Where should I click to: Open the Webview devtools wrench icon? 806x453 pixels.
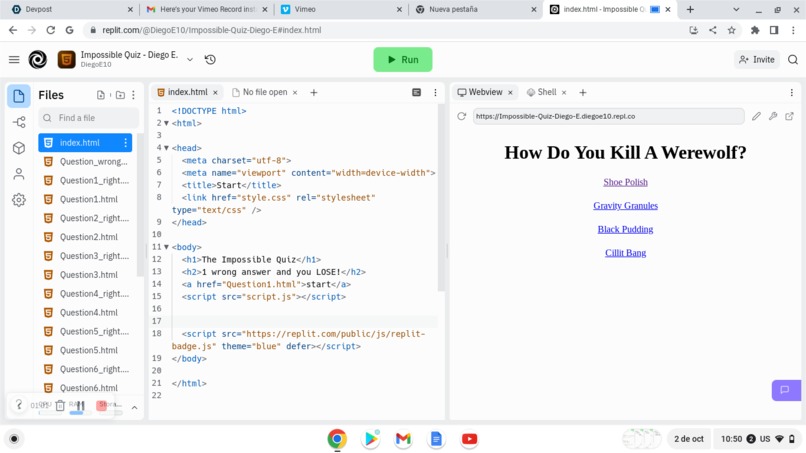coord(773,116)
